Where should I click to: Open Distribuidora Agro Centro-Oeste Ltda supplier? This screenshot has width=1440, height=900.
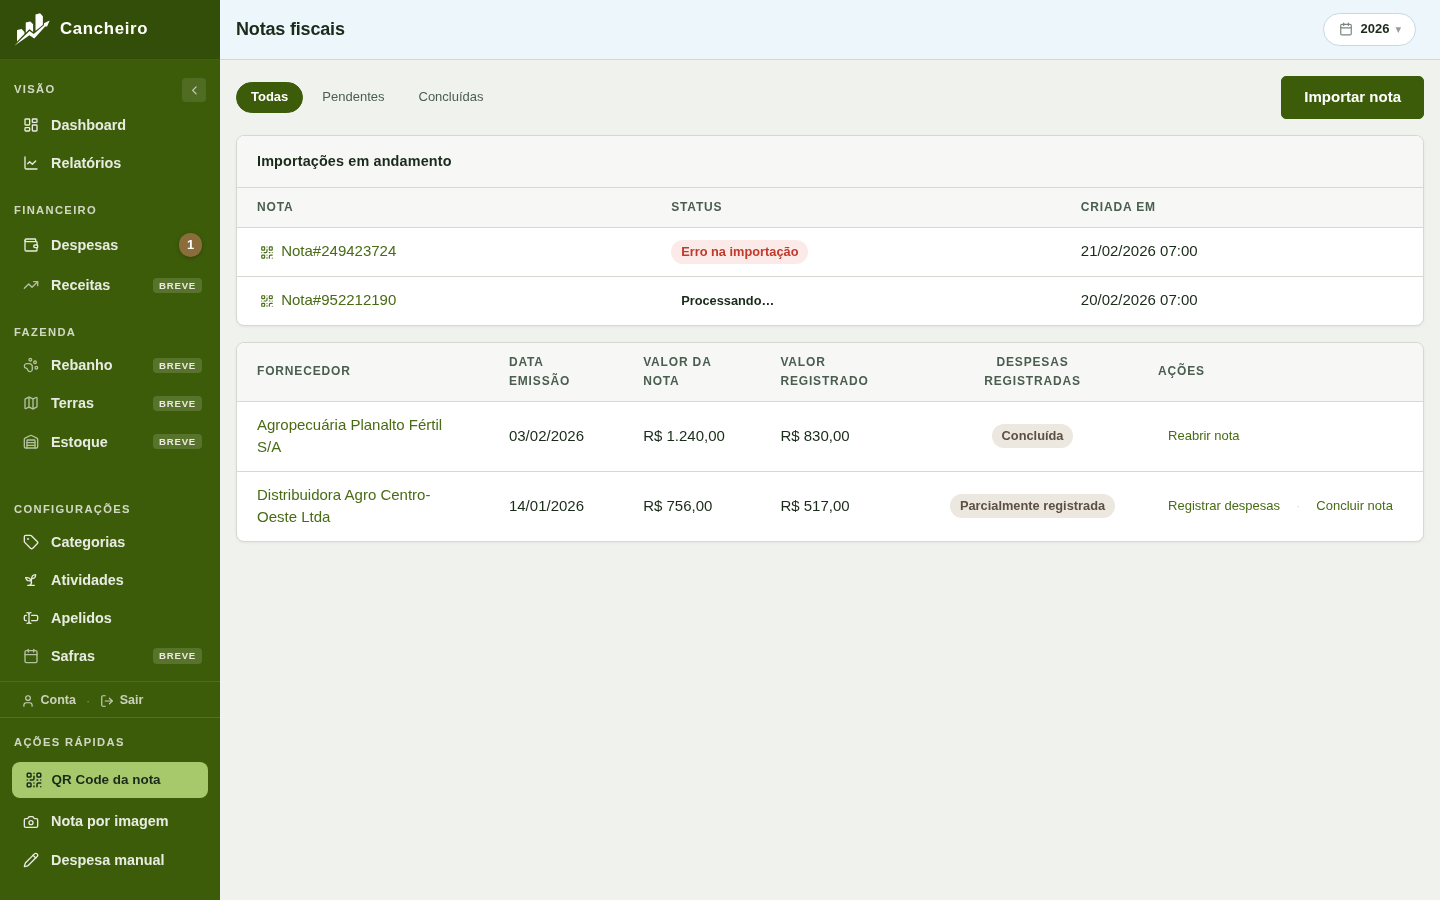click(x=343, y=506)
